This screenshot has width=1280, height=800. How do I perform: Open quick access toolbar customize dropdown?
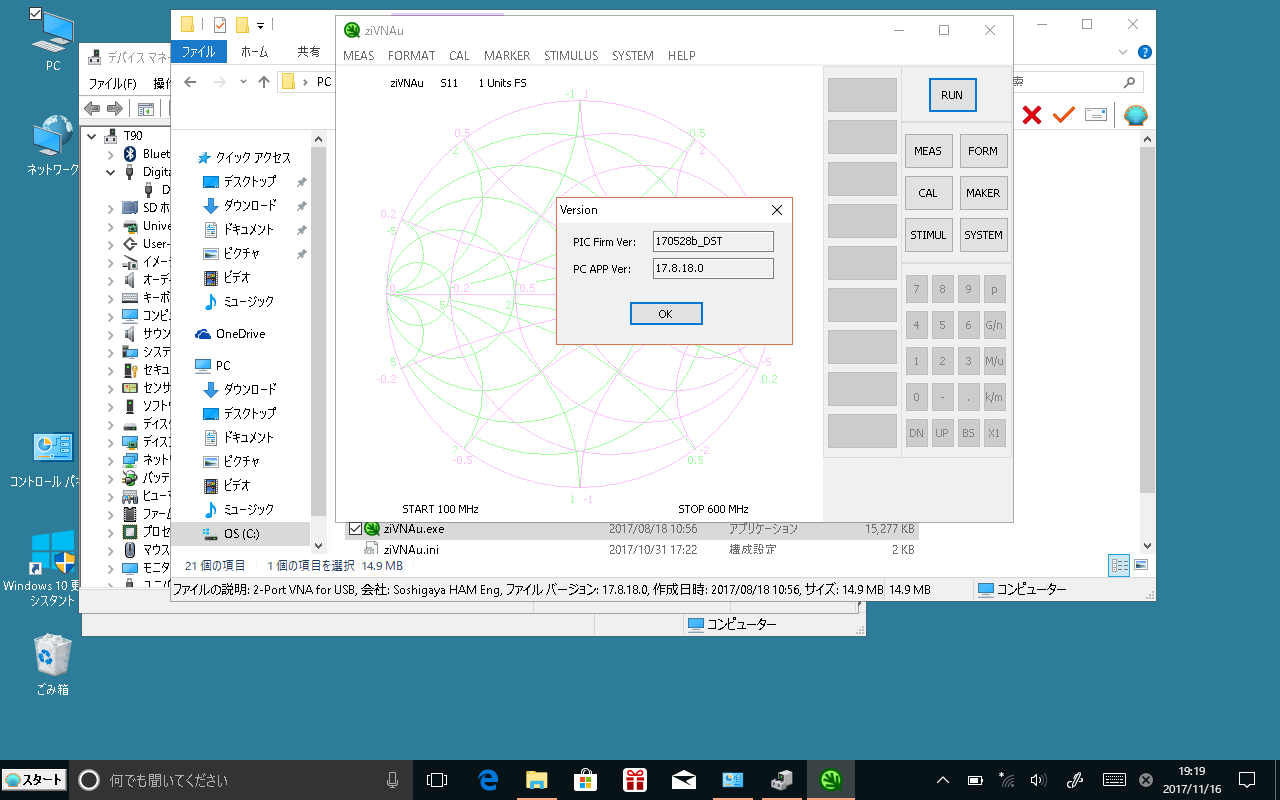click(261, 25)
